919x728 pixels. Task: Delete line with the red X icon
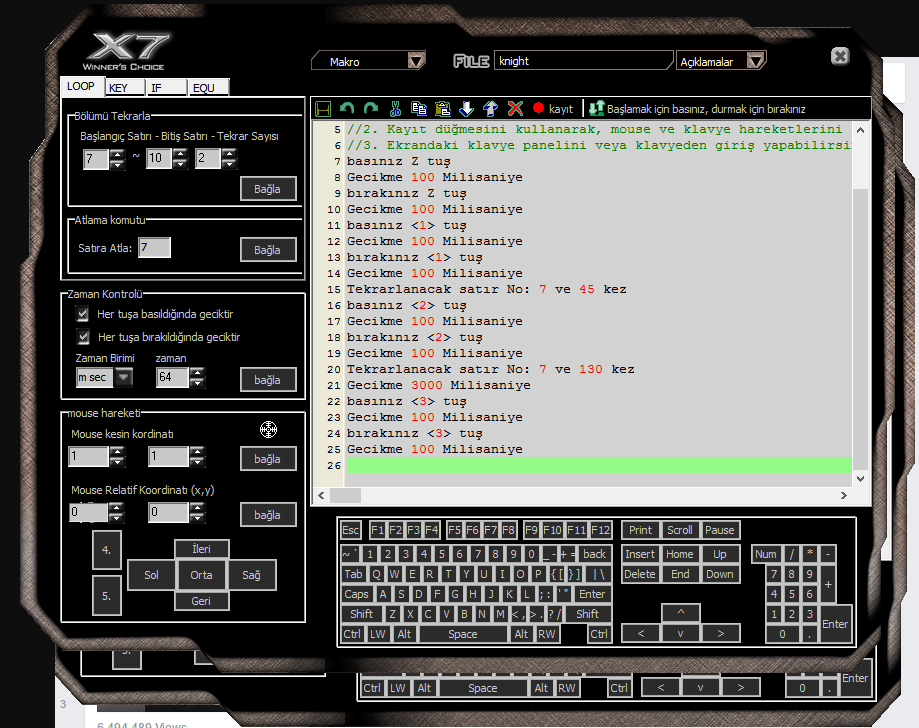pyautogui.click(x=515, y=108)
